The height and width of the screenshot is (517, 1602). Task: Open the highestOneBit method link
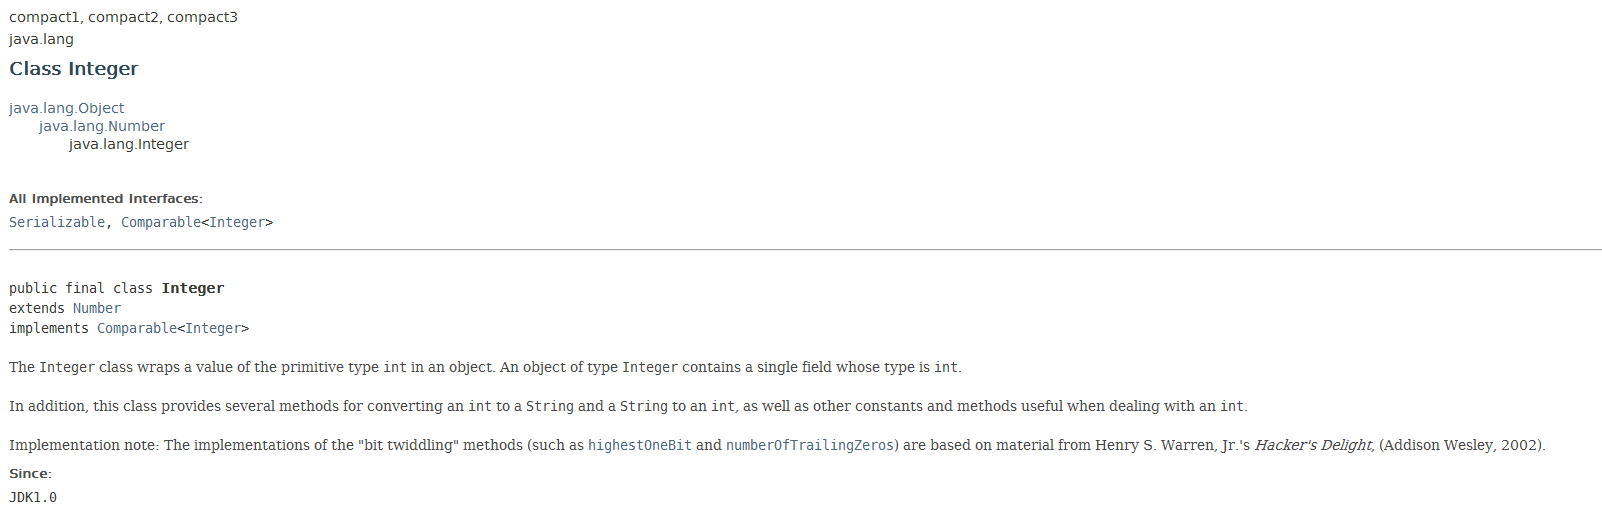[x=640, y=445]
